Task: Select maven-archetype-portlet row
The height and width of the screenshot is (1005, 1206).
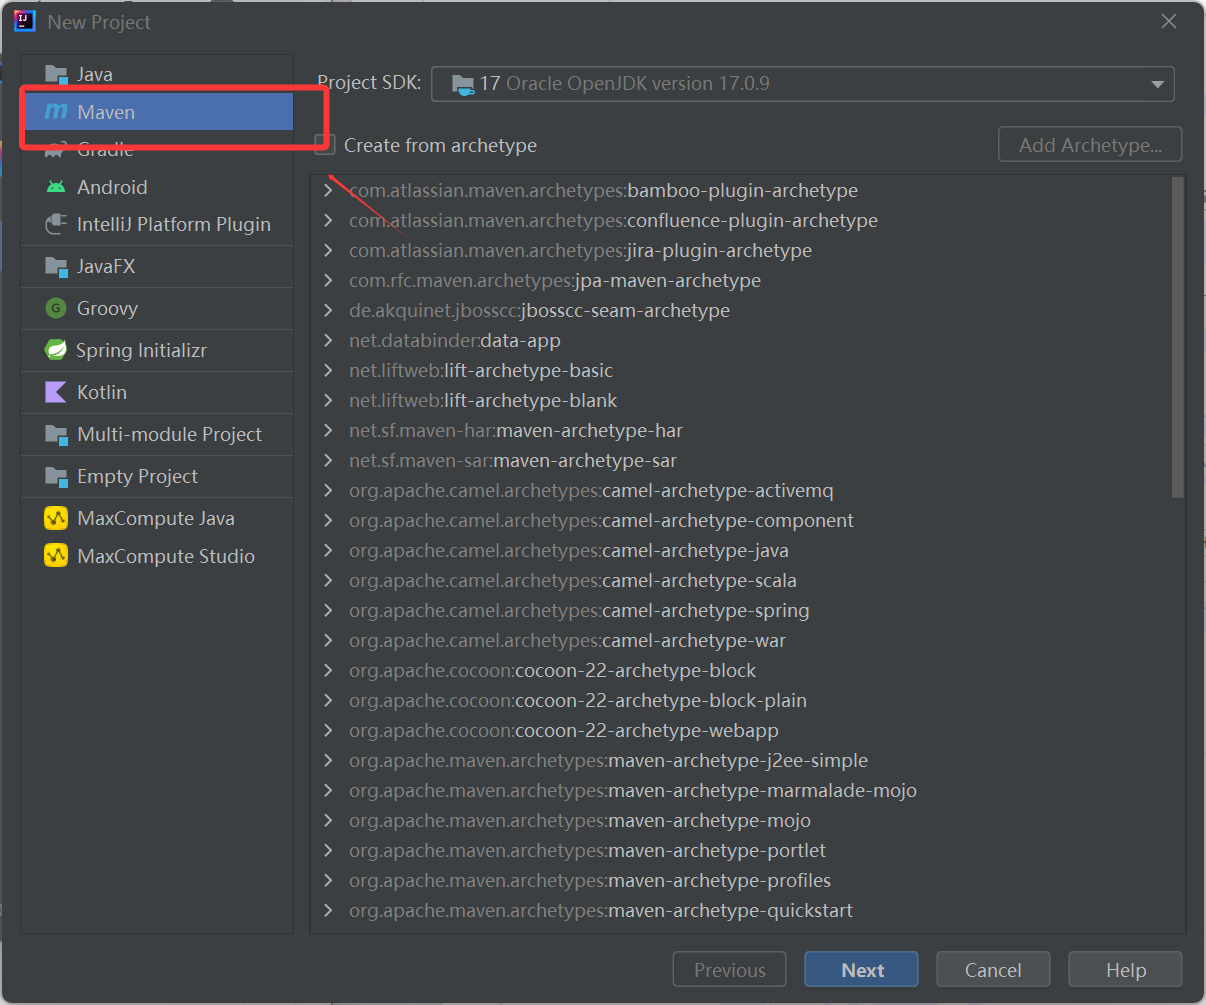Action: coord(740,850)
